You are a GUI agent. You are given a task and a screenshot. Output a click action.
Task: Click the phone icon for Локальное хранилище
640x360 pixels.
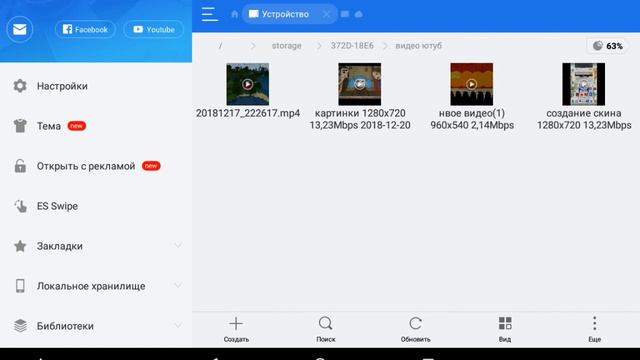20,286
